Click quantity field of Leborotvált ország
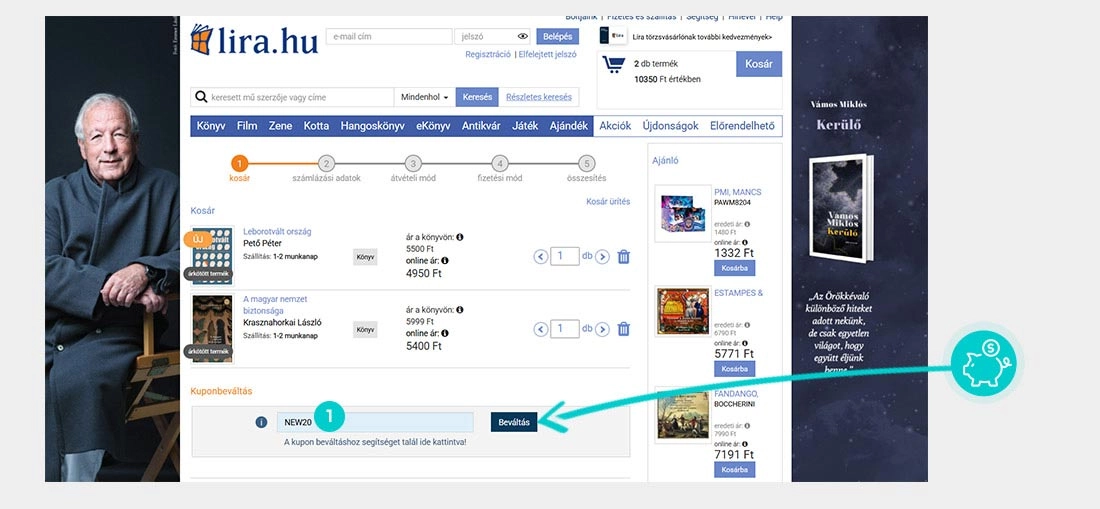 (x=565, y=256)
